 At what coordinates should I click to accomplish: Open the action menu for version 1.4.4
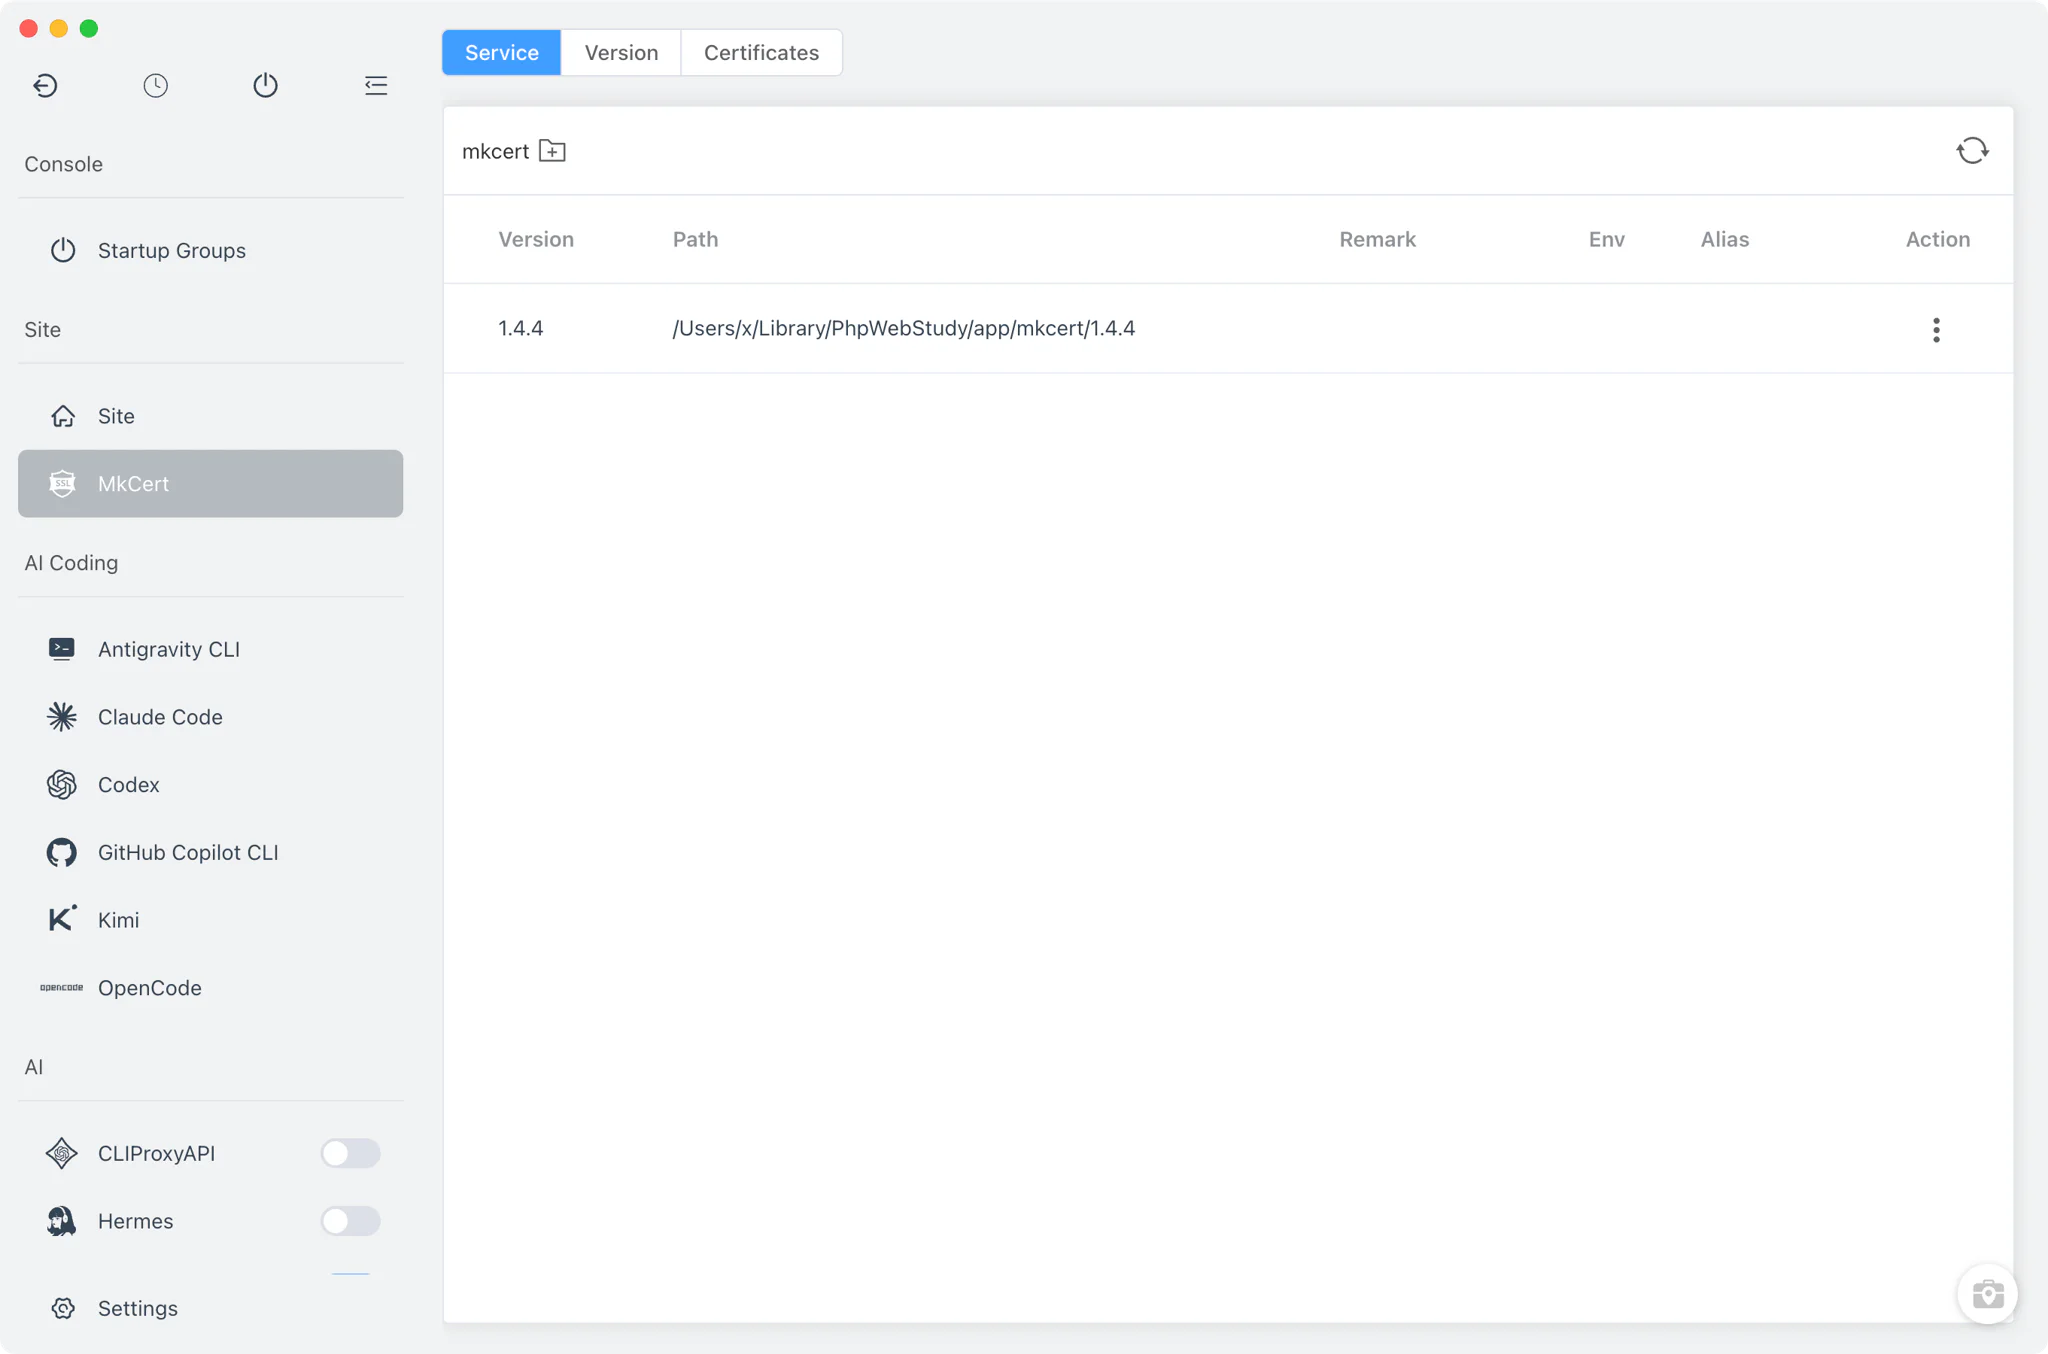(x=1936, y=329)
